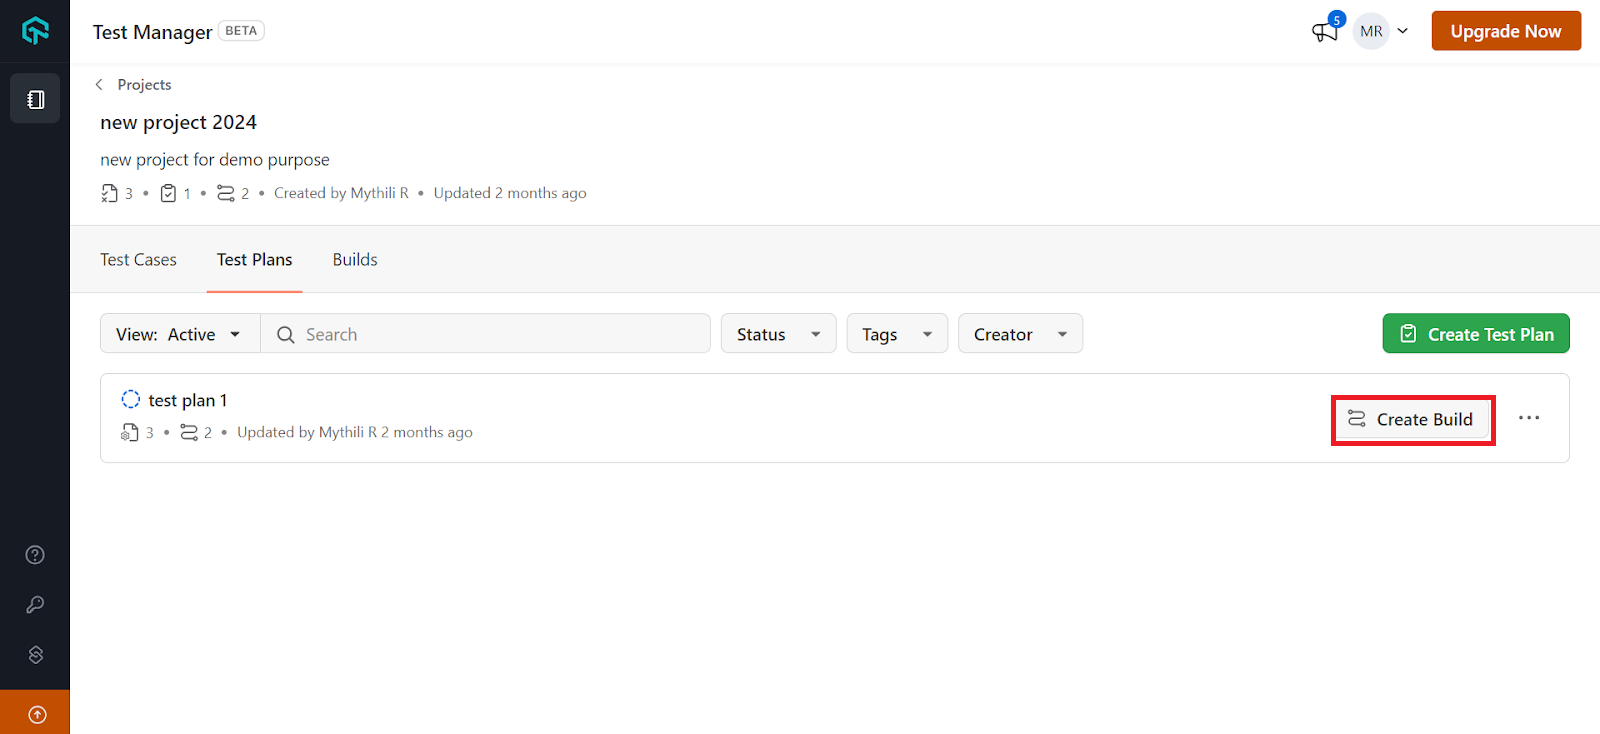
Task: Open the Status filter dropdown
Action: [778, 334]
